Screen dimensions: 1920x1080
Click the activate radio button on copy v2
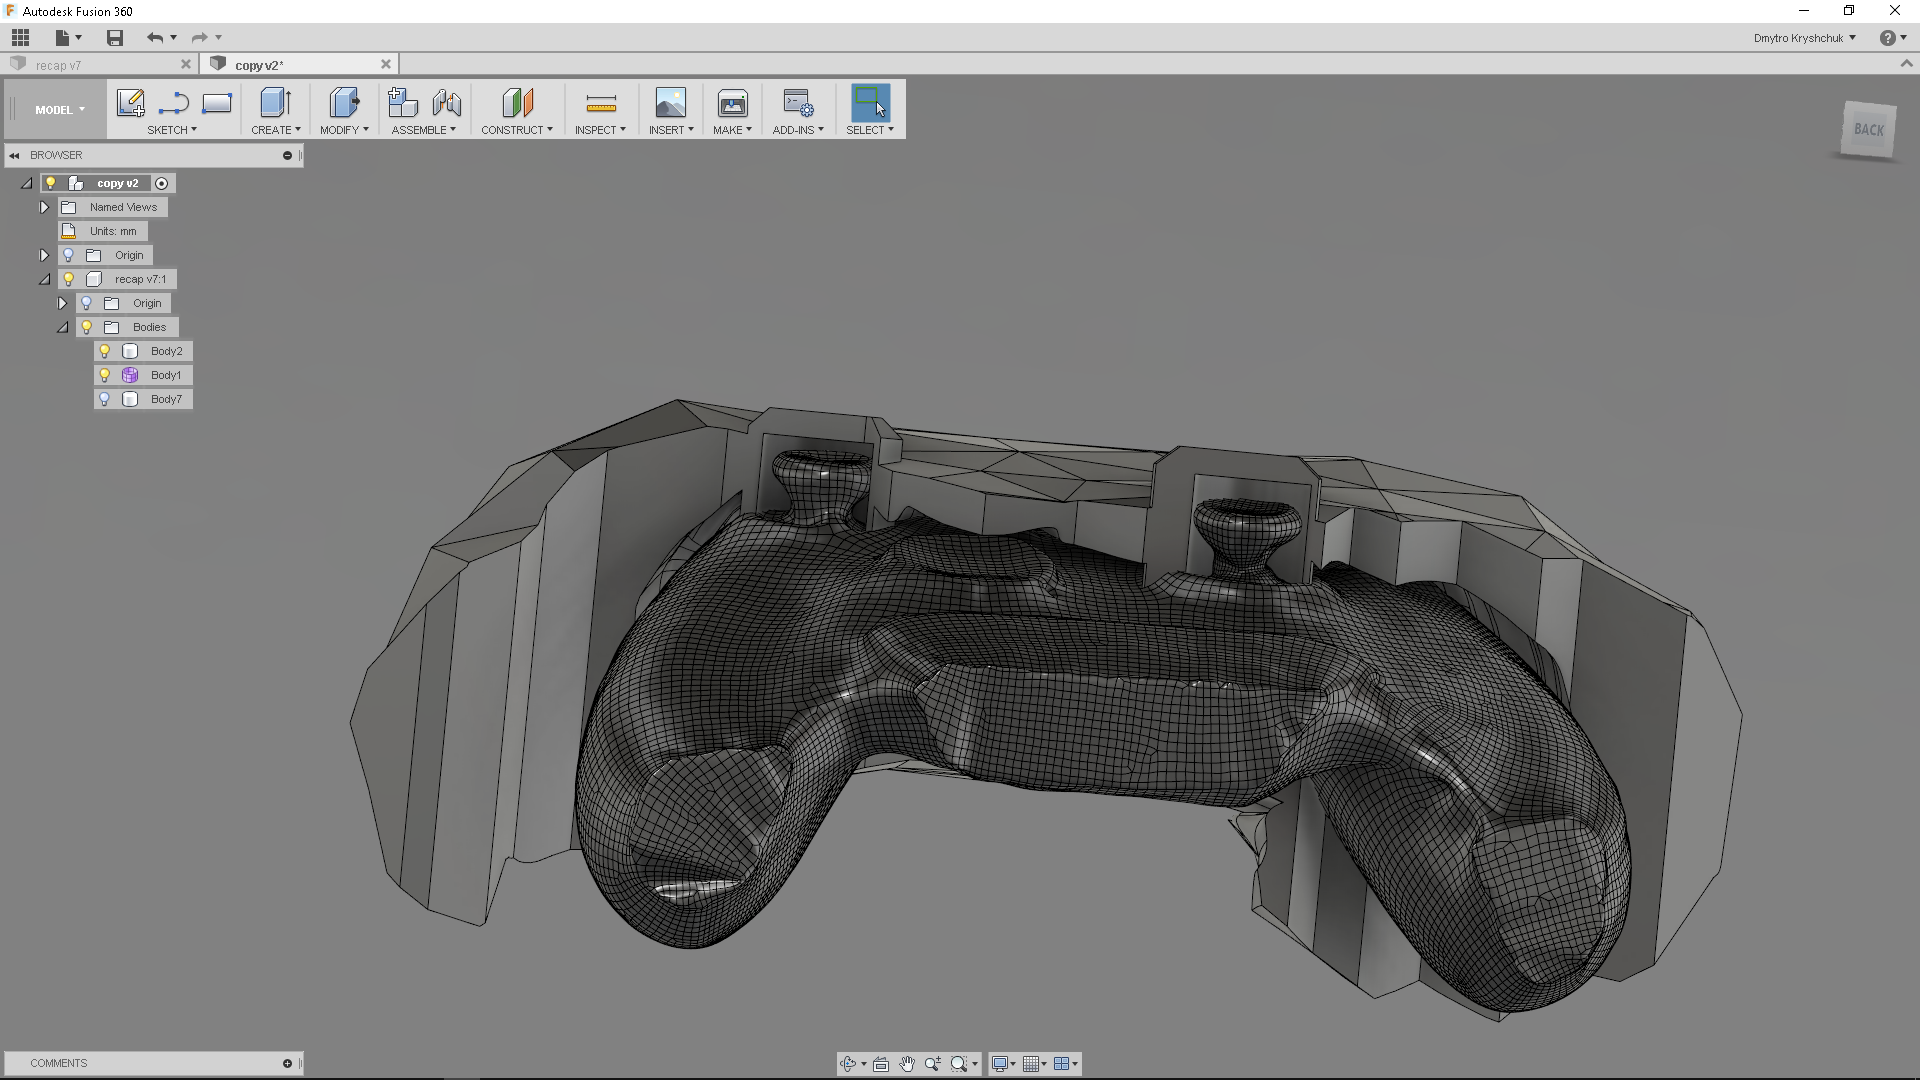161,183
